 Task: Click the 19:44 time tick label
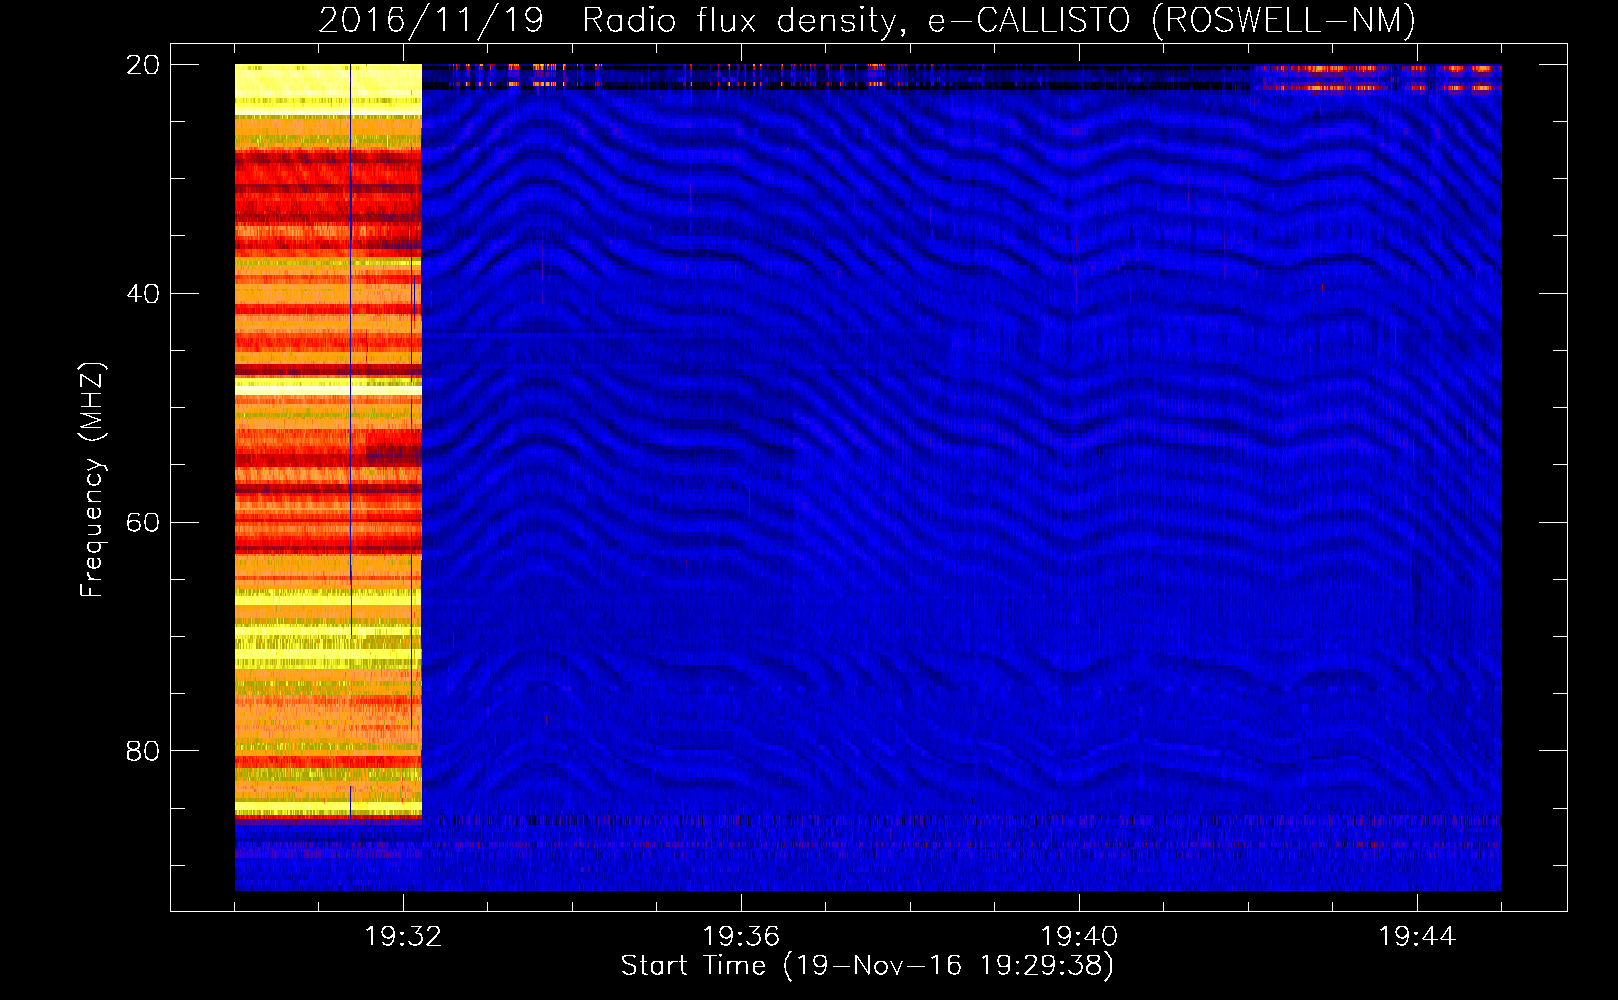coord(1417,937)
